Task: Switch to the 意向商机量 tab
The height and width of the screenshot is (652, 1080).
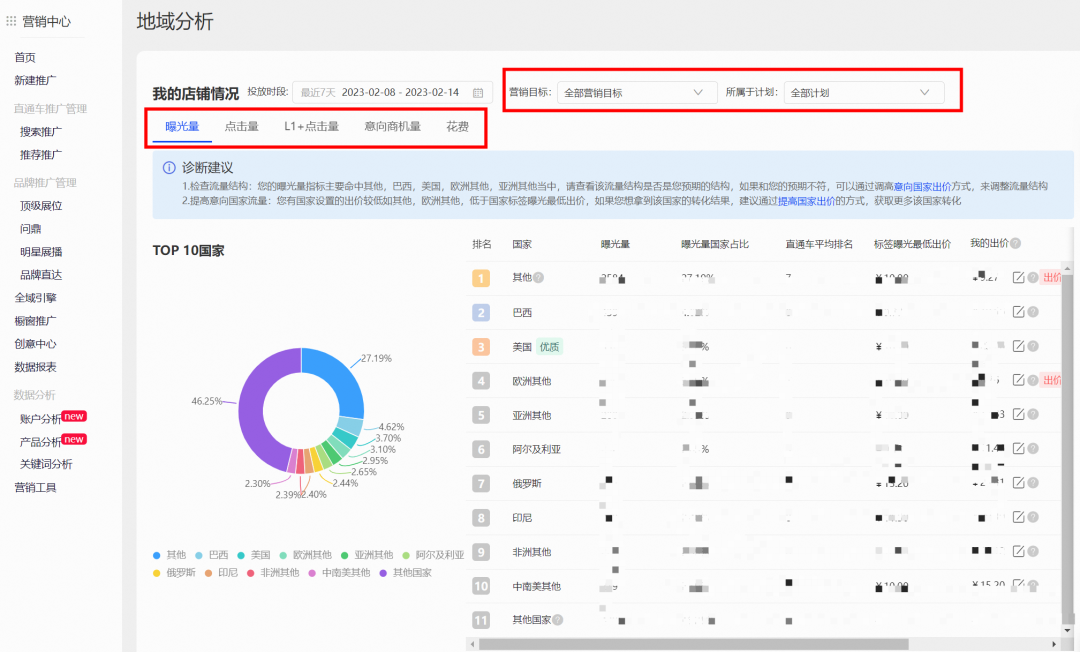Action: pyautogui.click(x=393, y=127)
